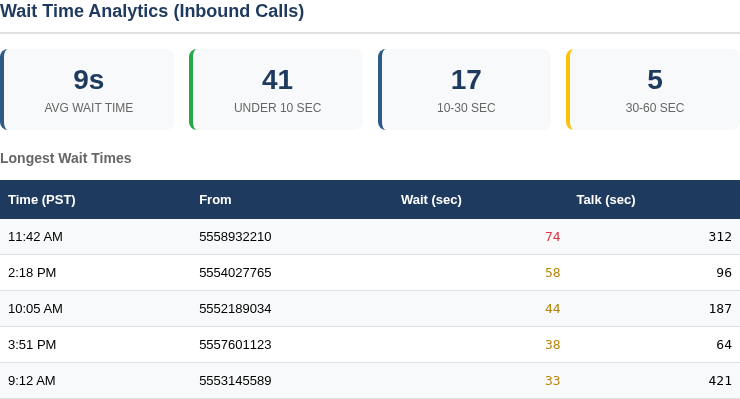Select the caller number 5553145589
Image resolution: width=740 pixels, height=399 pixels.
point(235,381)
